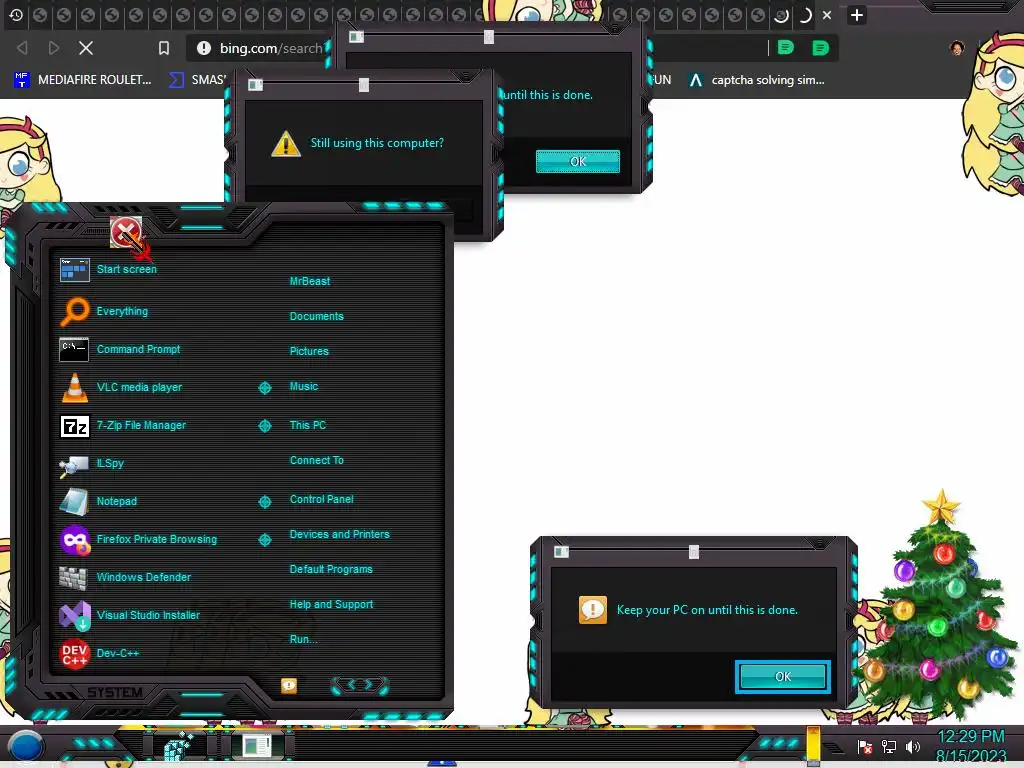Click title icon of Still using this computer dialog
This screenshot has height=768, width=1024.
tap(255, 85)
